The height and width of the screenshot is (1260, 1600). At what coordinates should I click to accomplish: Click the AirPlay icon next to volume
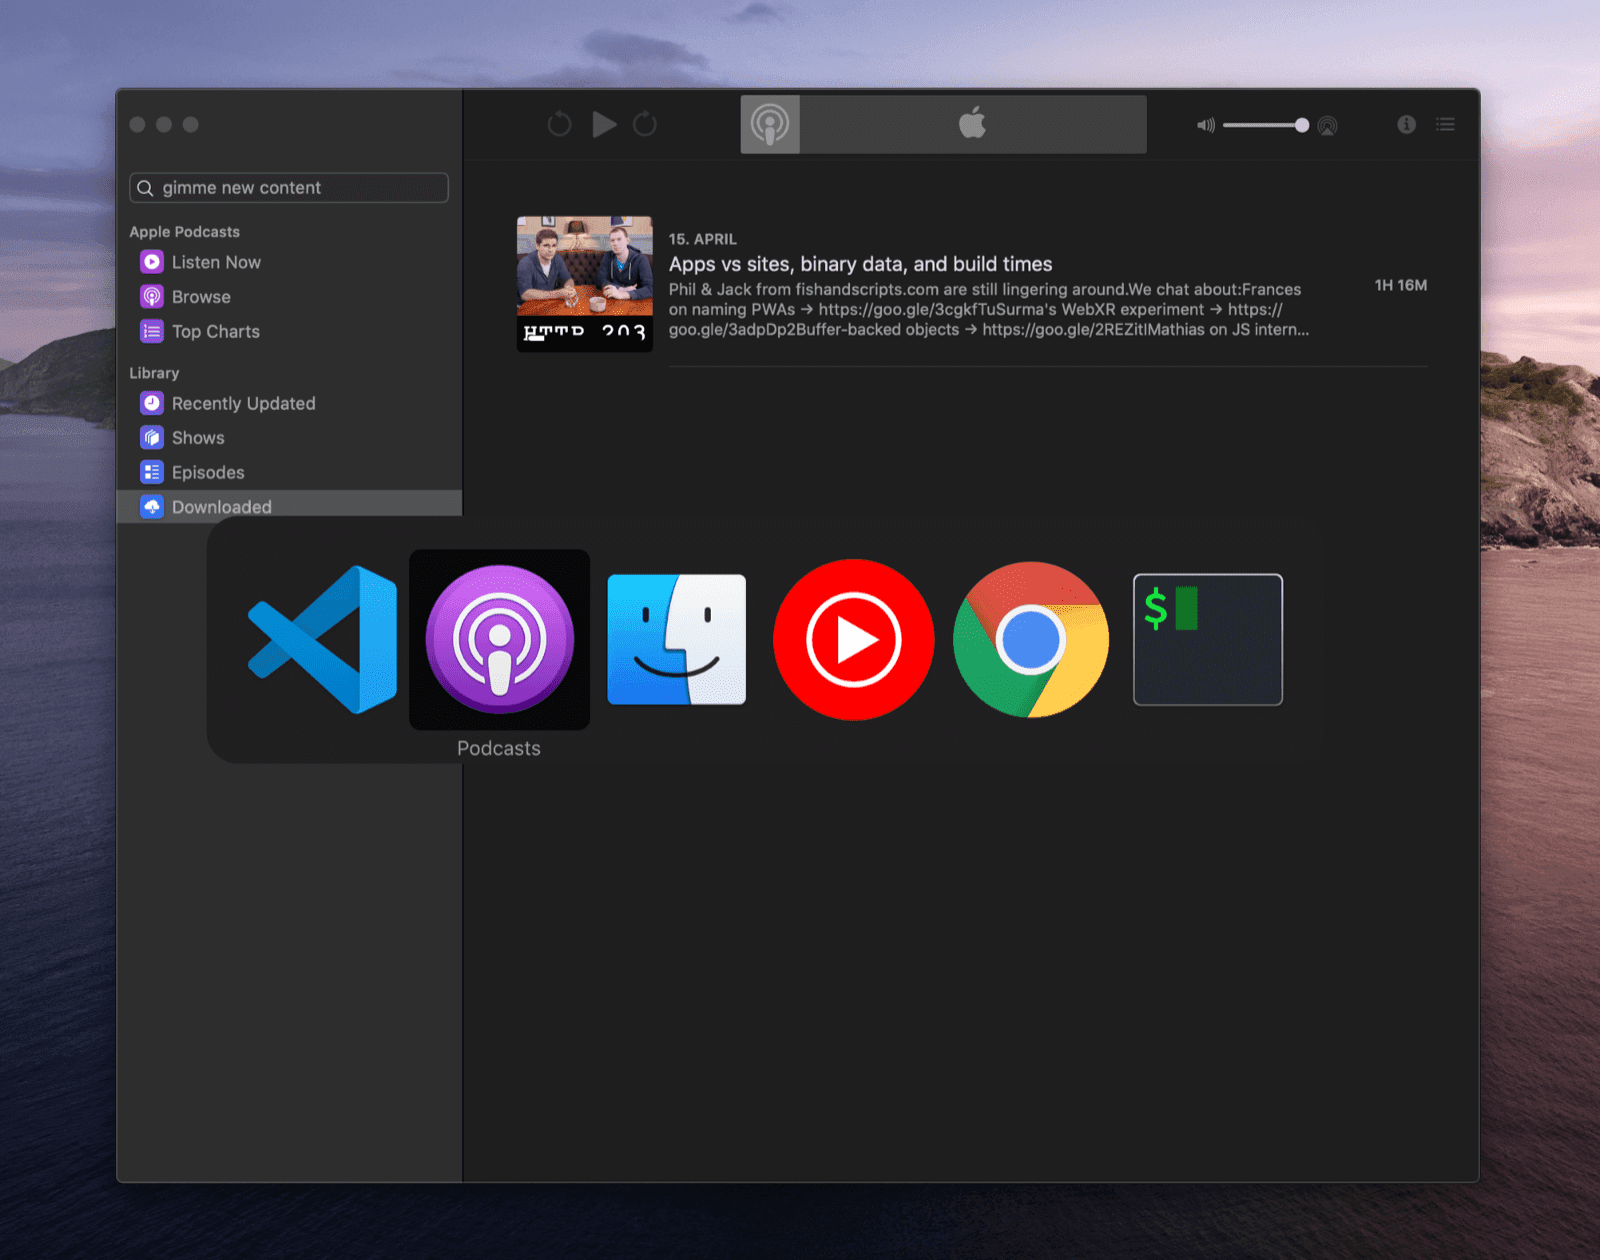point(1327,125)
